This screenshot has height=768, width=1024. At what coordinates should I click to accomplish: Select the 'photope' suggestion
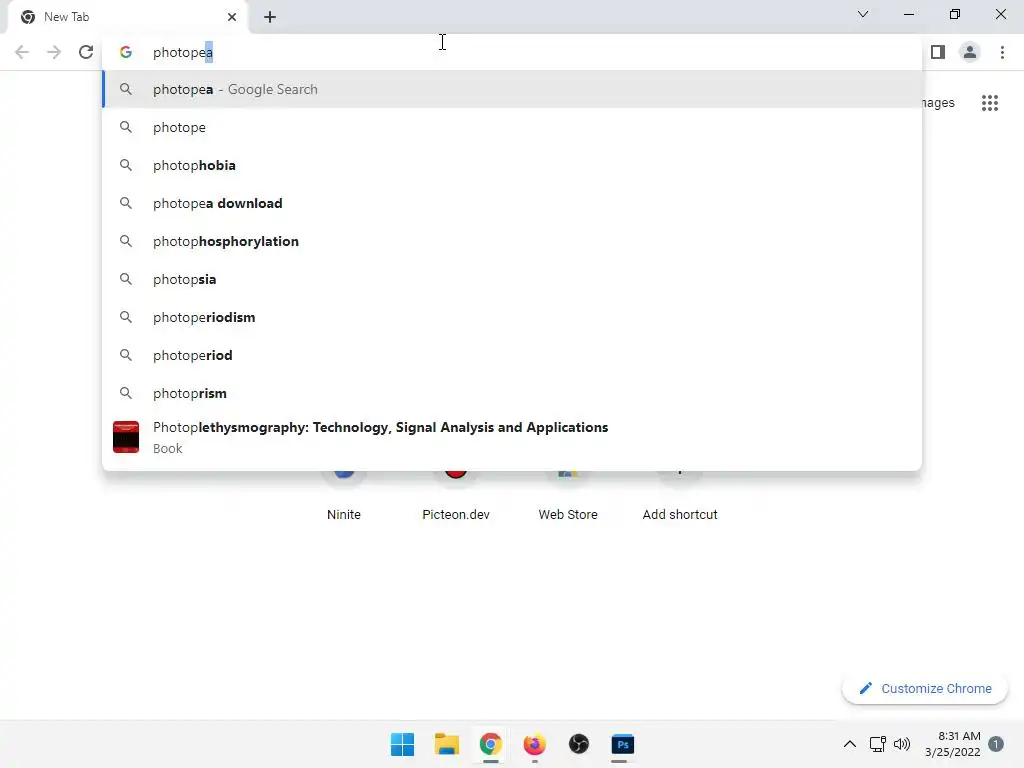click(512, 127)
